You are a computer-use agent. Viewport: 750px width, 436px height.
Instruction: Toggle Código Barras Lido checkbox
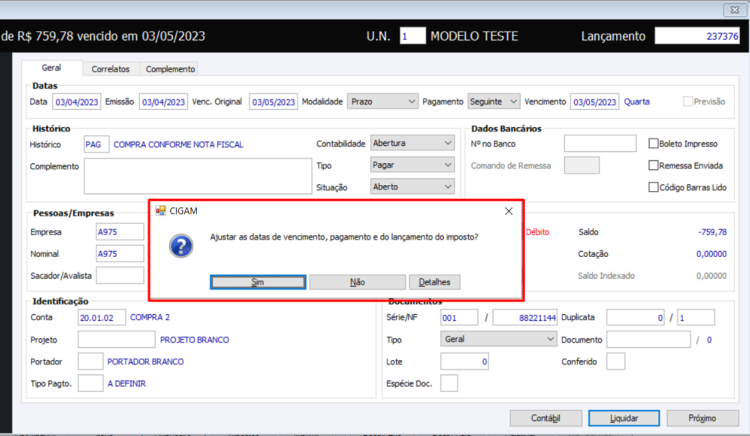[x=653, y=187]
